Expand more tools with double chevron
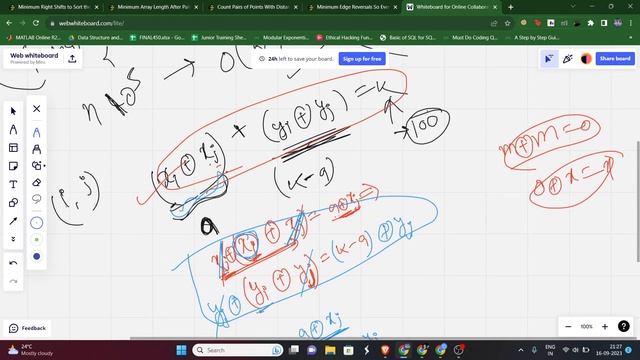The image size is (640, 360). [x=13, y=239]
